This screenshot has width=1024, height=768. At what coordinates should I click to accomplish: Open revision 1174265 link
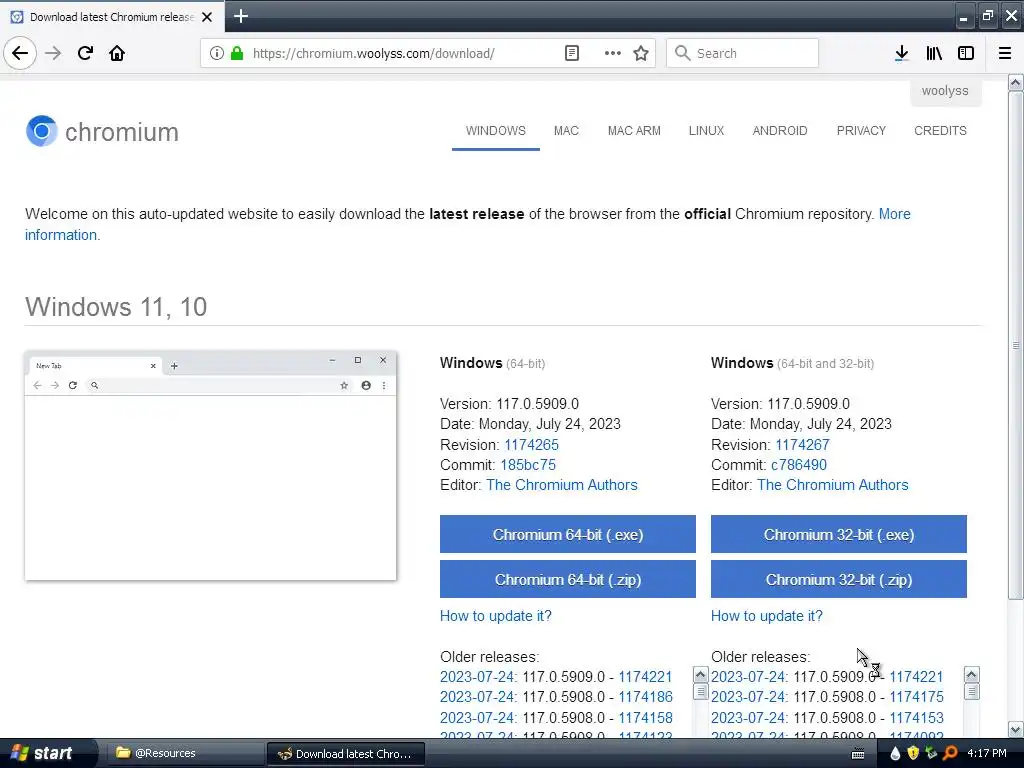[532, 445]
